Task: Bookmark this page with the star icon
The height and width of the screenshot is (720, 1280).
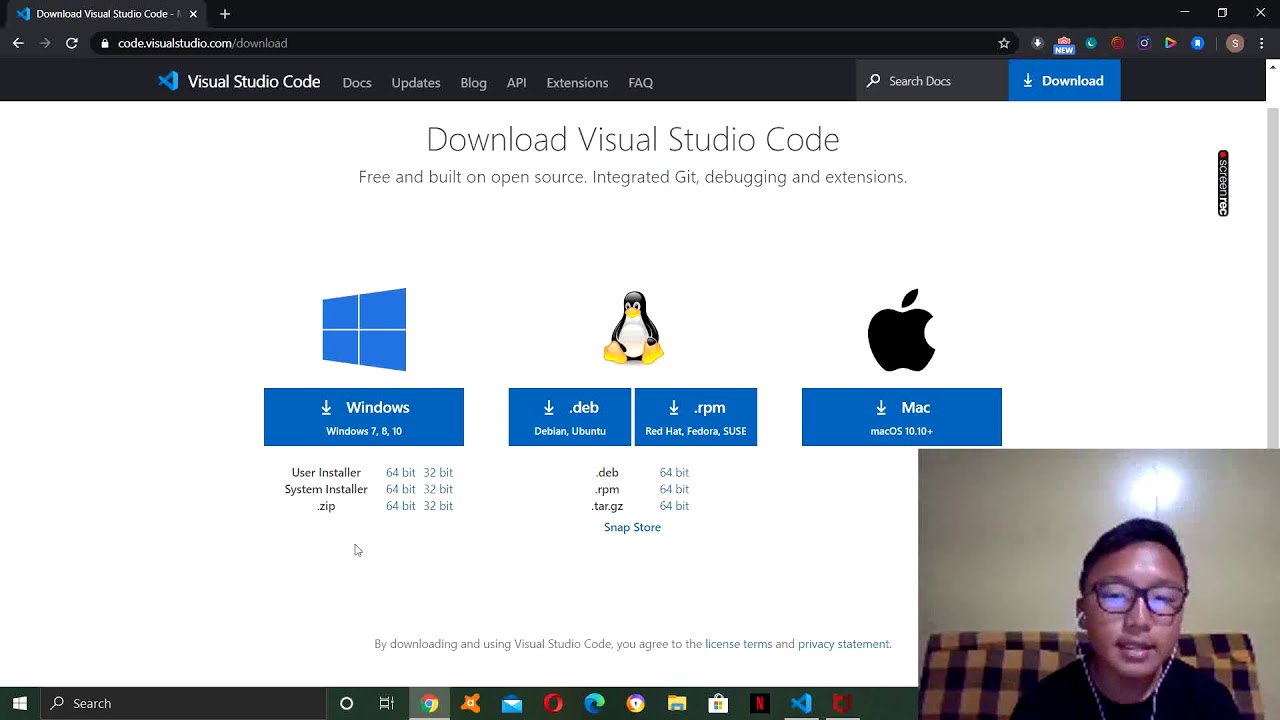Action: pos(1004,43)
